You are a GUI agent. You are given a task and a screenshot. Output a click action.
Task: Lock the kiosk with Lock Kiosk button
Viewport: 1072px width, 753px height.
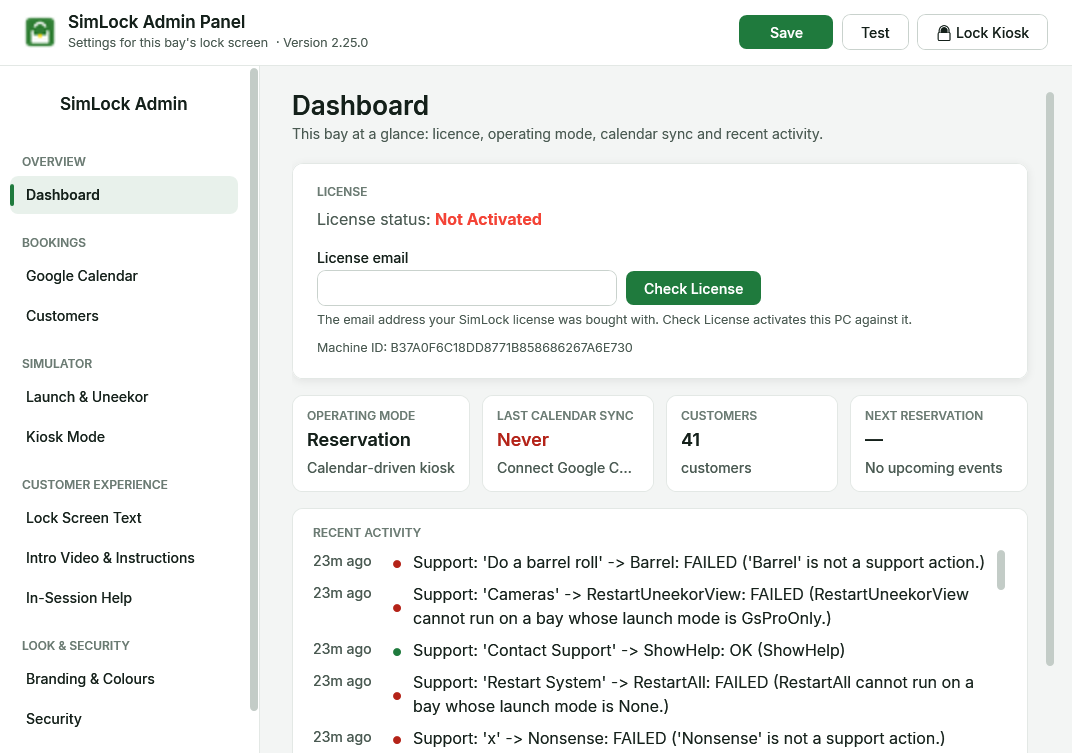982,32
